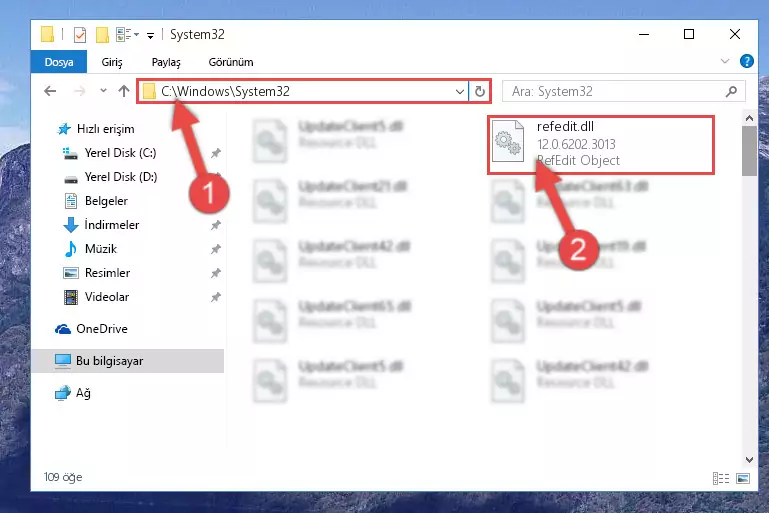Open the Help icon
Viewport: 769px width, 513px height.
pos(746,61)
